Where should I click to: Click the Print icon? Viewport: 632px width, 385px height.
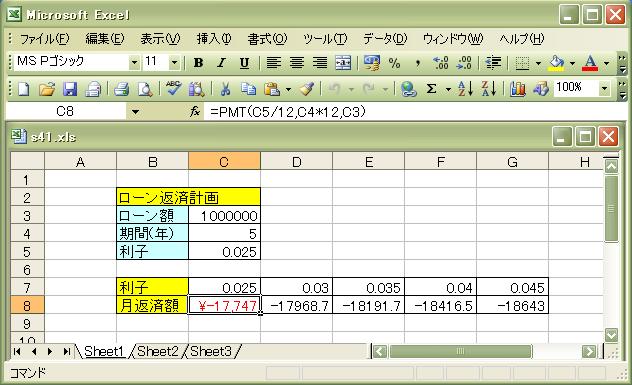click(121, 89)
